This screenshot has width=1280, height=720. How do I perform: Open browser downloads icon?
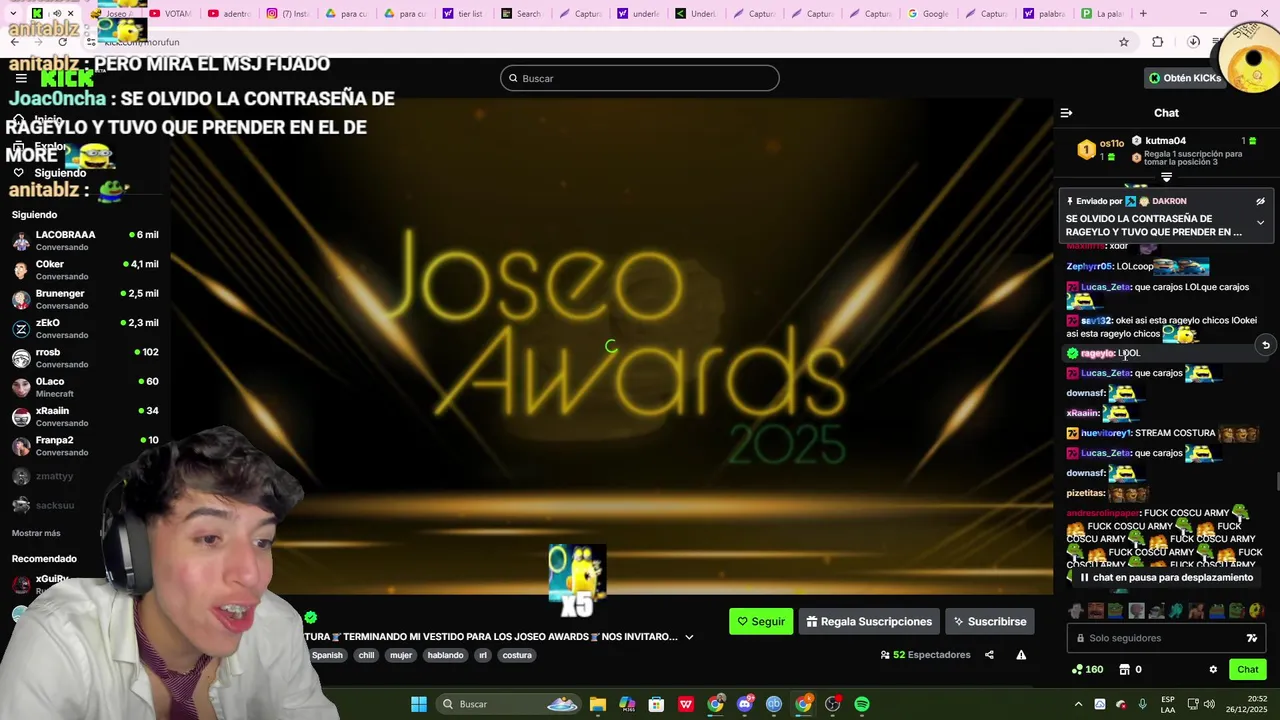coord(1193,42)
